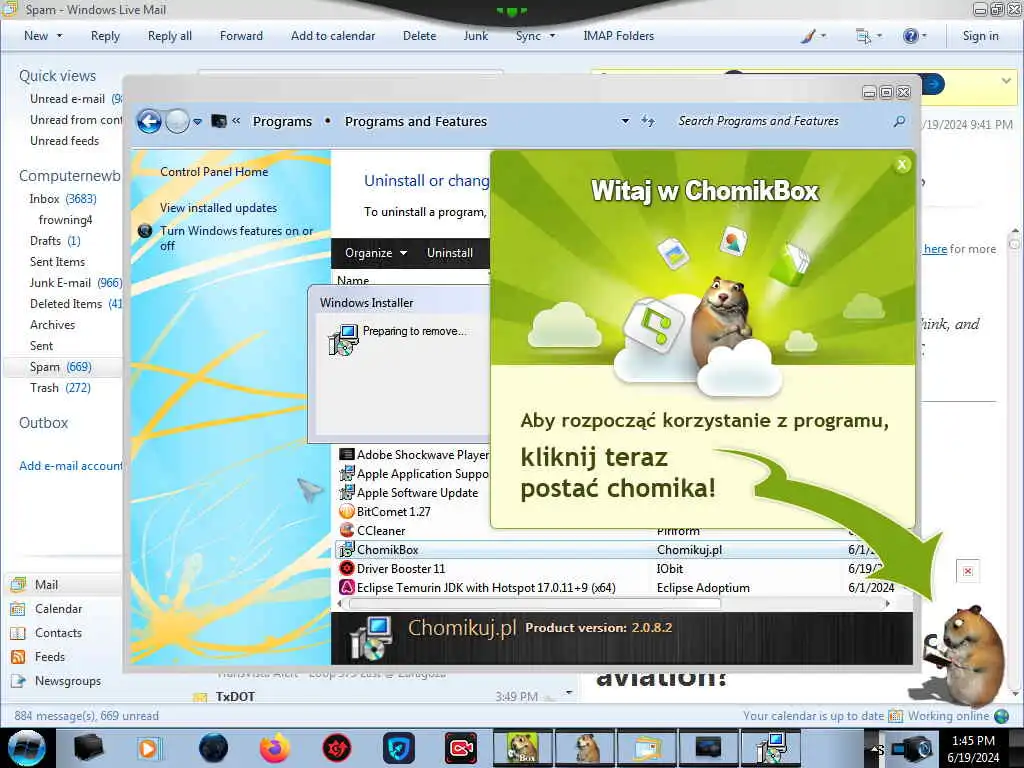Click the address bar refresh icon
The image size is (1024, 768).
point(647,121)
